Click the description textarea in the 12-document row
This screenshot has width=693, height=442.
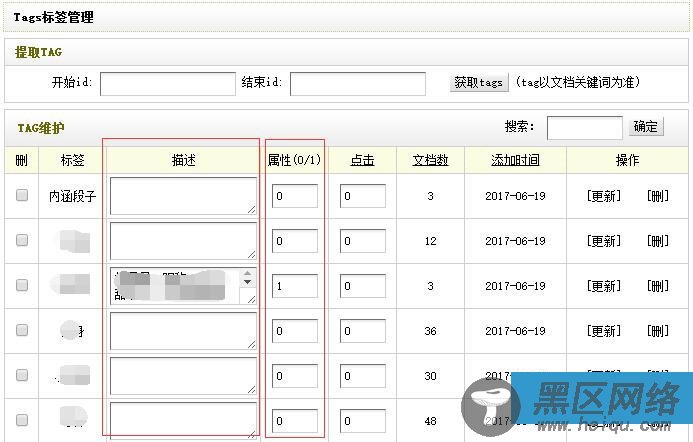pyautogui.click(x=183, y=241)
